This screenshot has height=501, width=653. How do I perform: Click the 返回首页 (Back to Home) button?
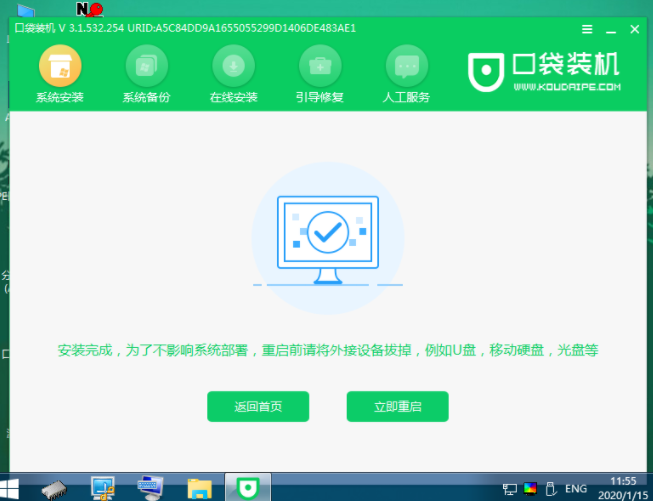pos(258,407)
